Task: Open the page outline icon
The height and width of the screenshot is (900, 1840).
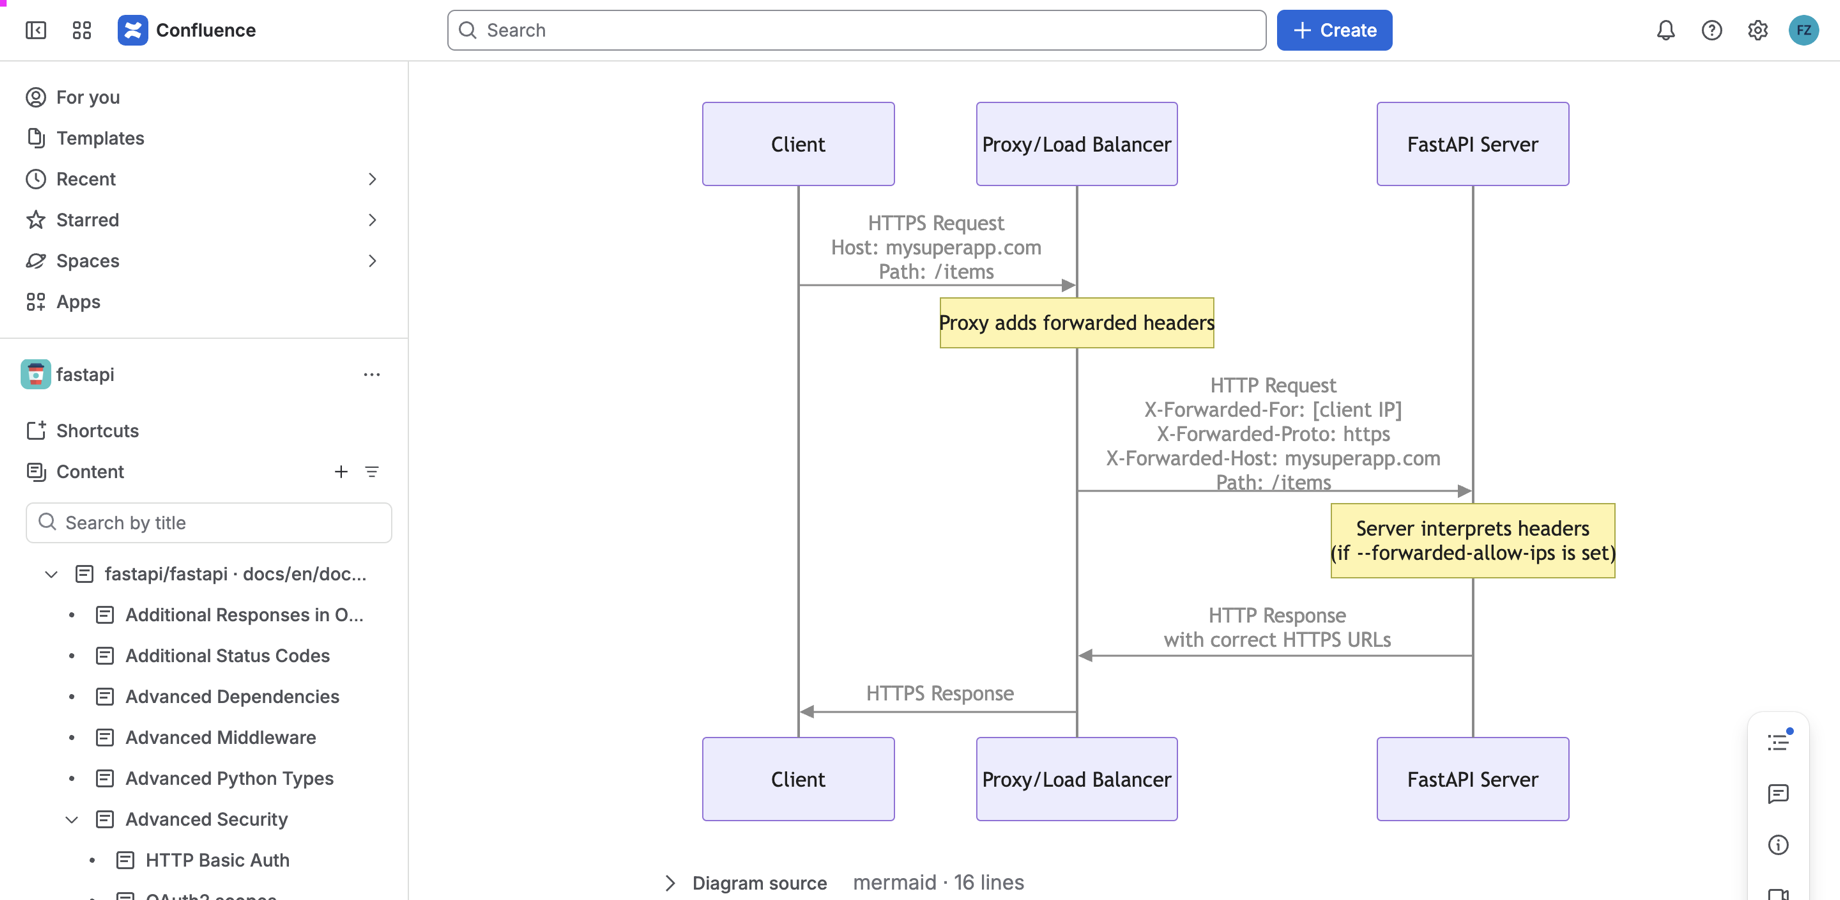Action: click(x=1778, y=742)
